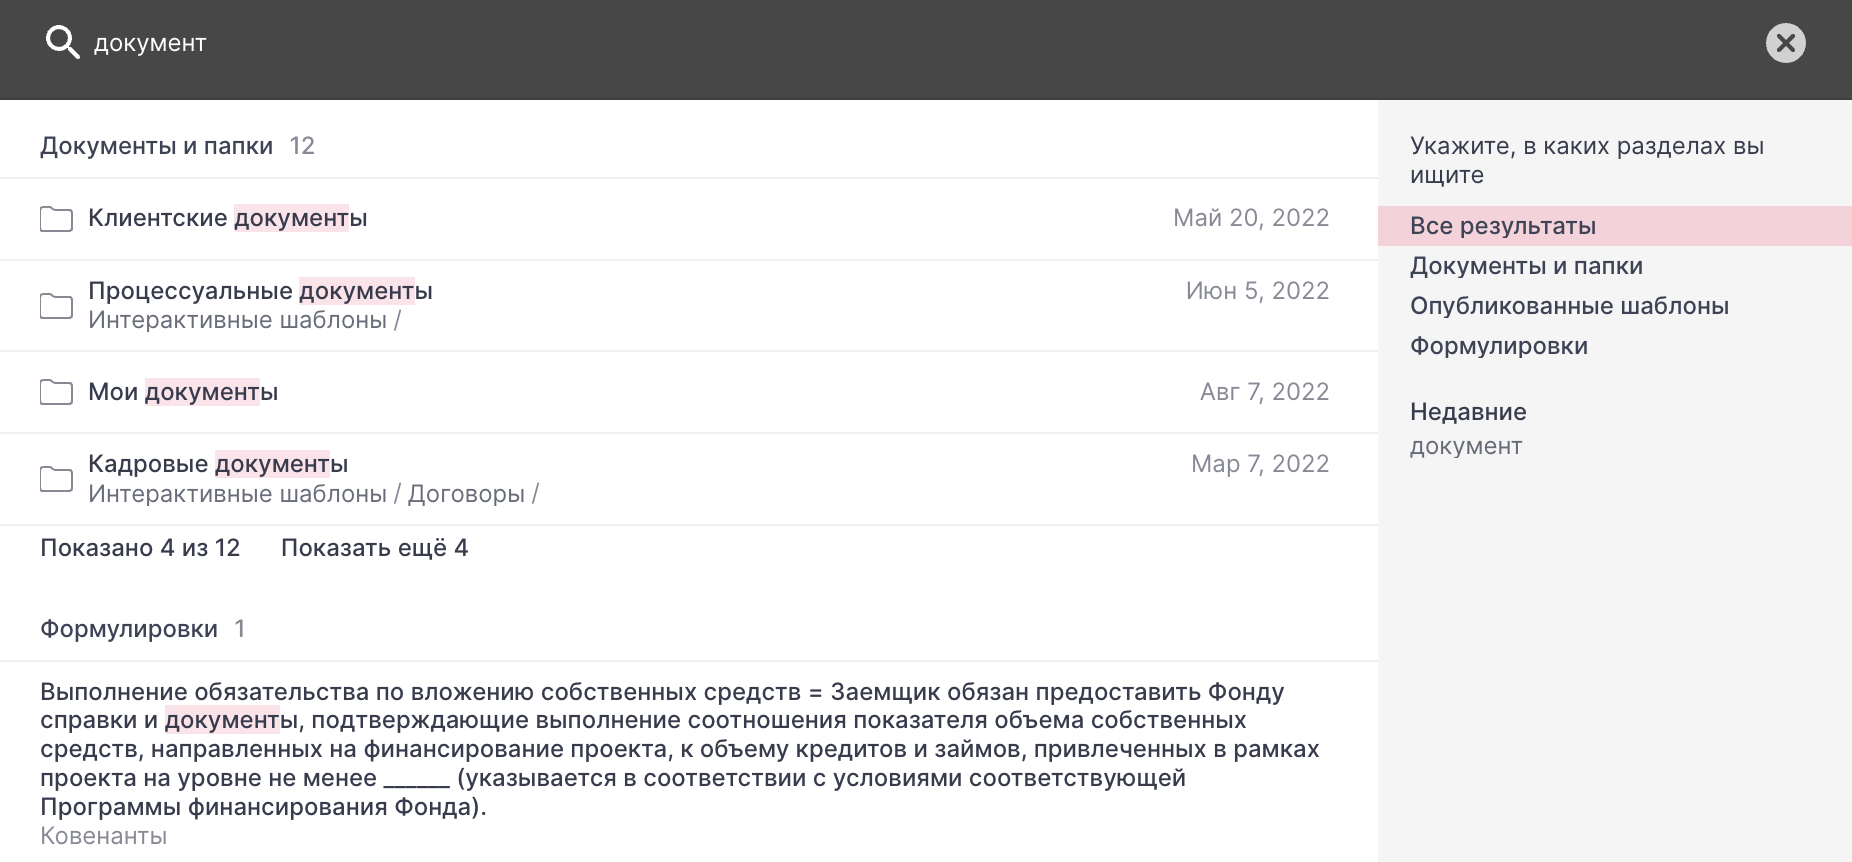Filter by Все результаты
Screen dimensions: 1852x862
[1502, 226]
